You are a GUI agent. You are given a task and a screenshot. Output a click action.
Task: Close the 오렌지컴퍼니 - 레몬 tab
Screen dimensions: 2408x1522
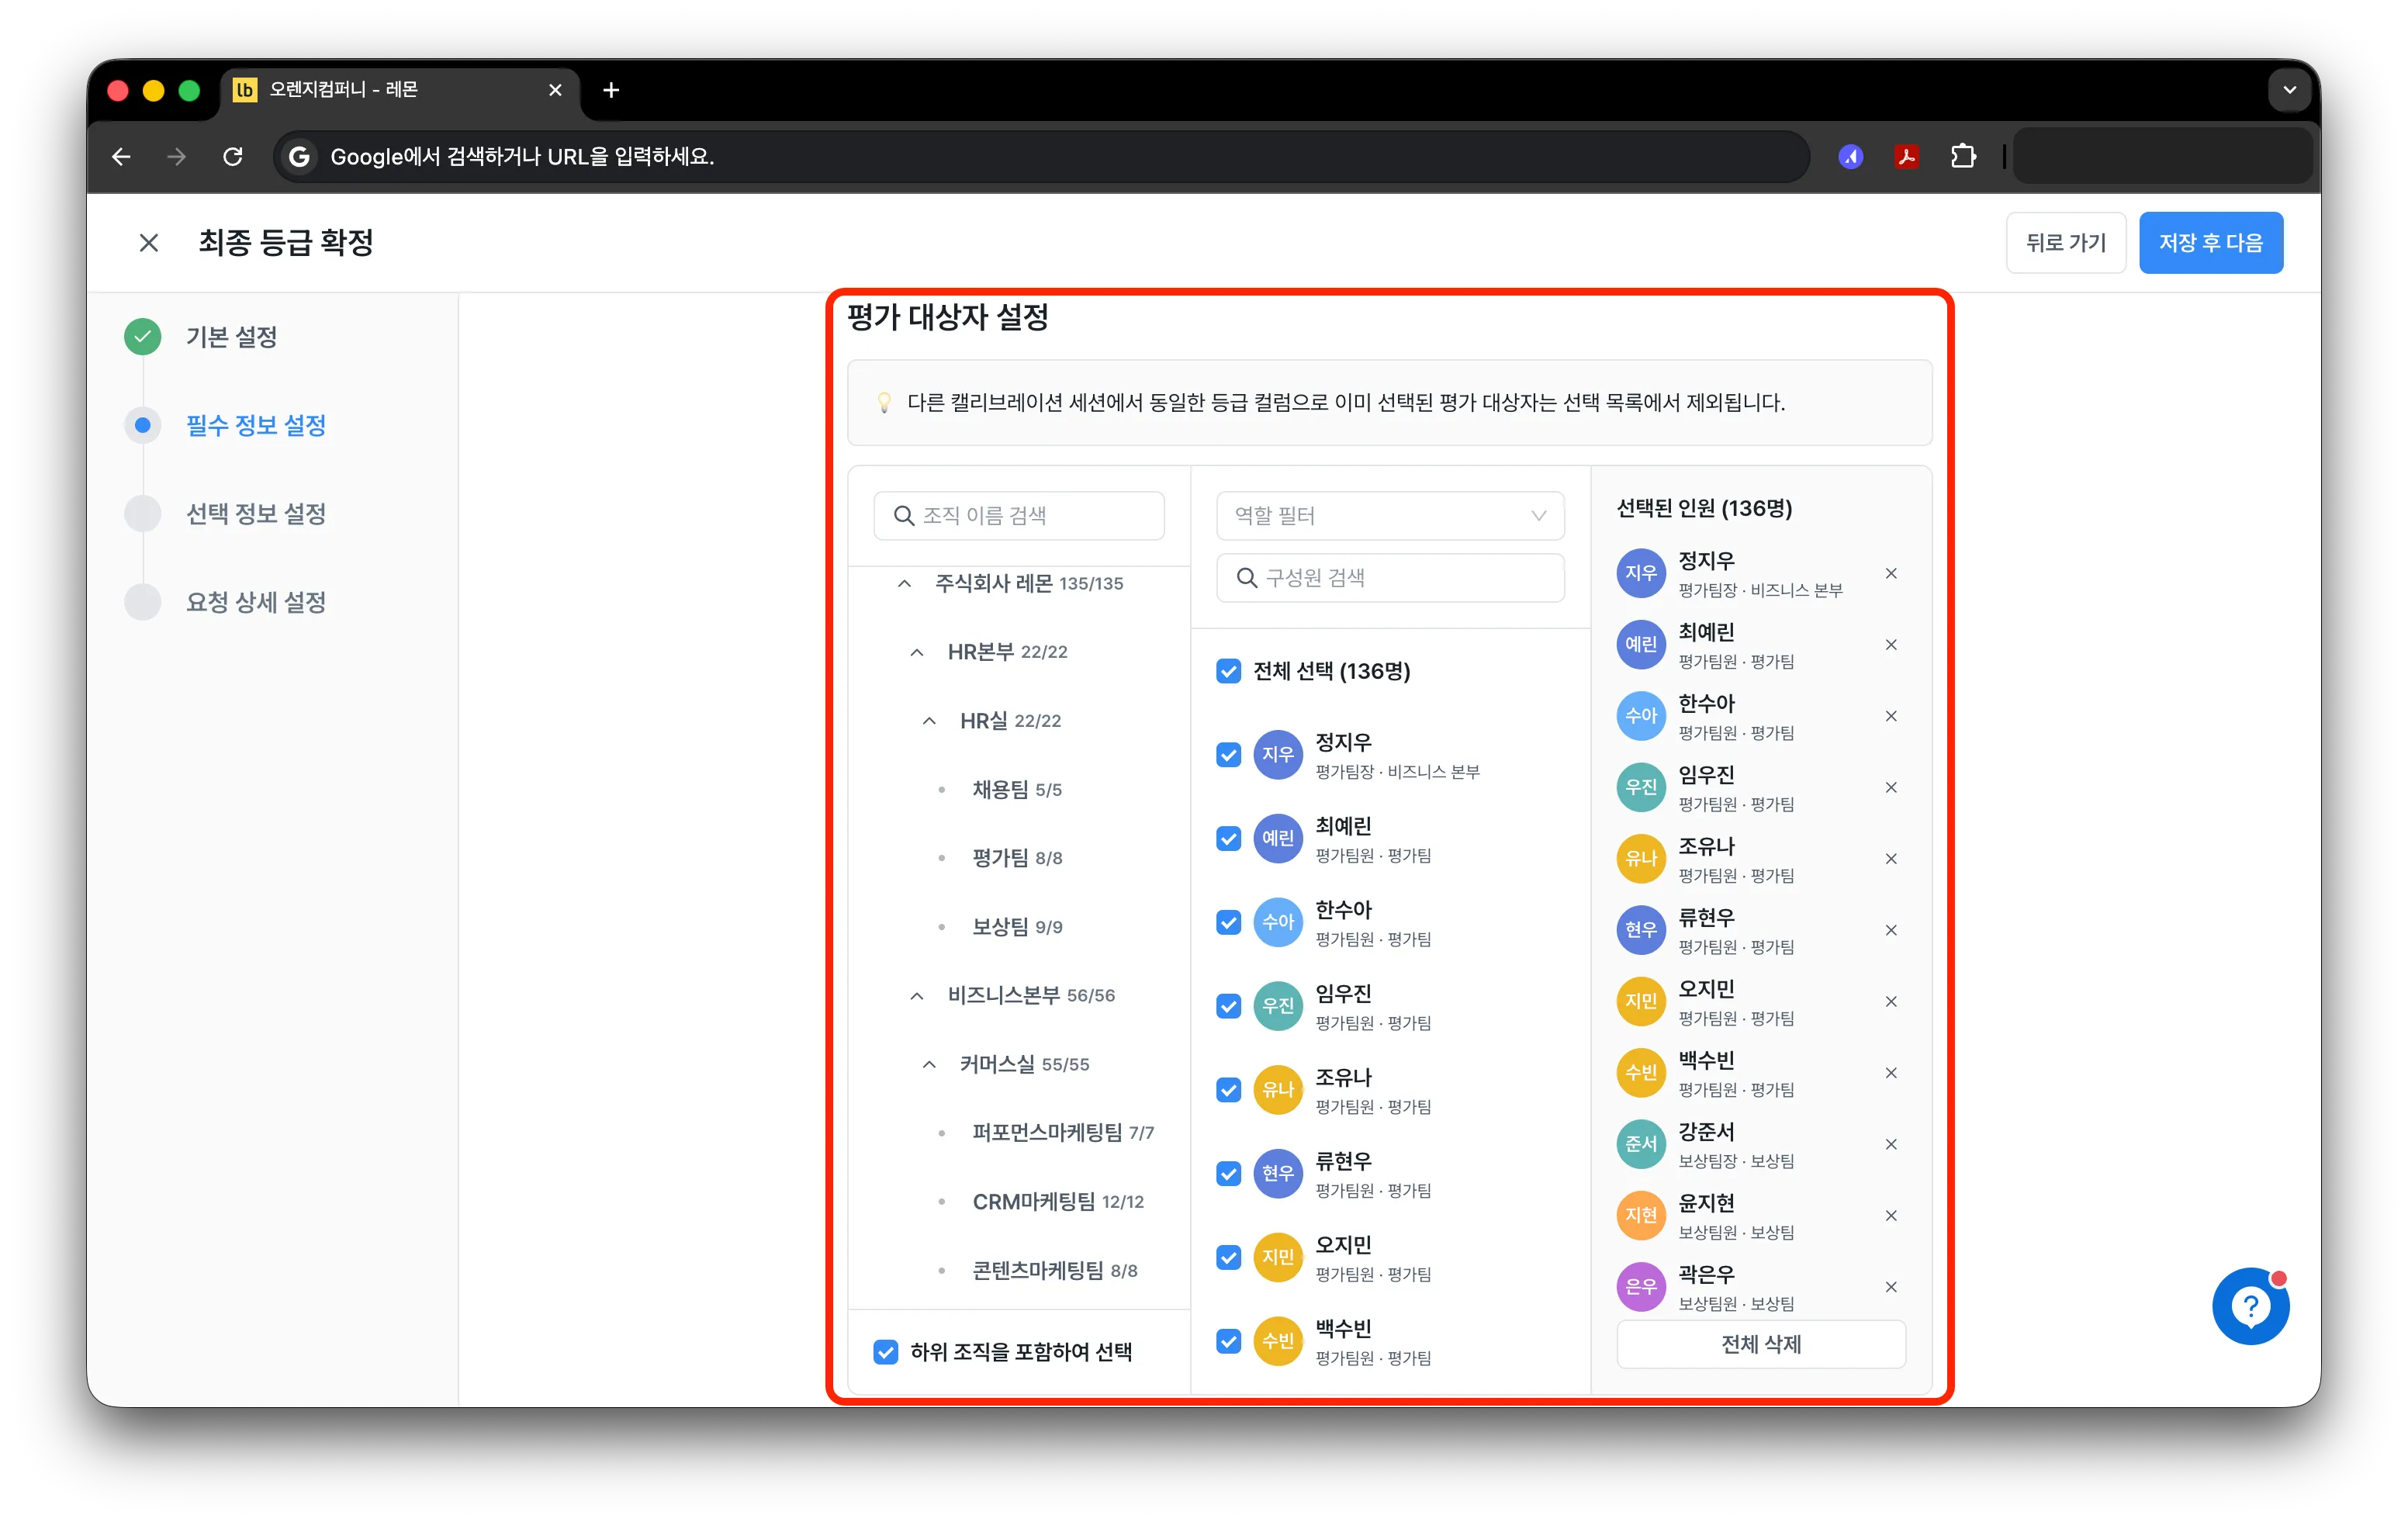pos(556,90)
